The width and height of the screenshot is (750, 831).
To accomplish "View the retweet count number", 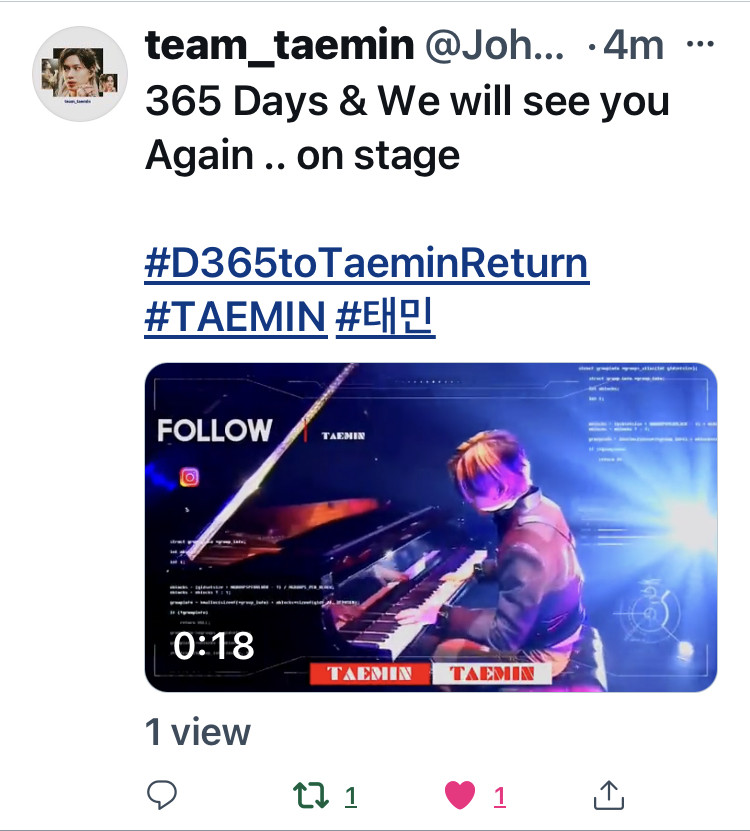I will (x=350, y=796).
